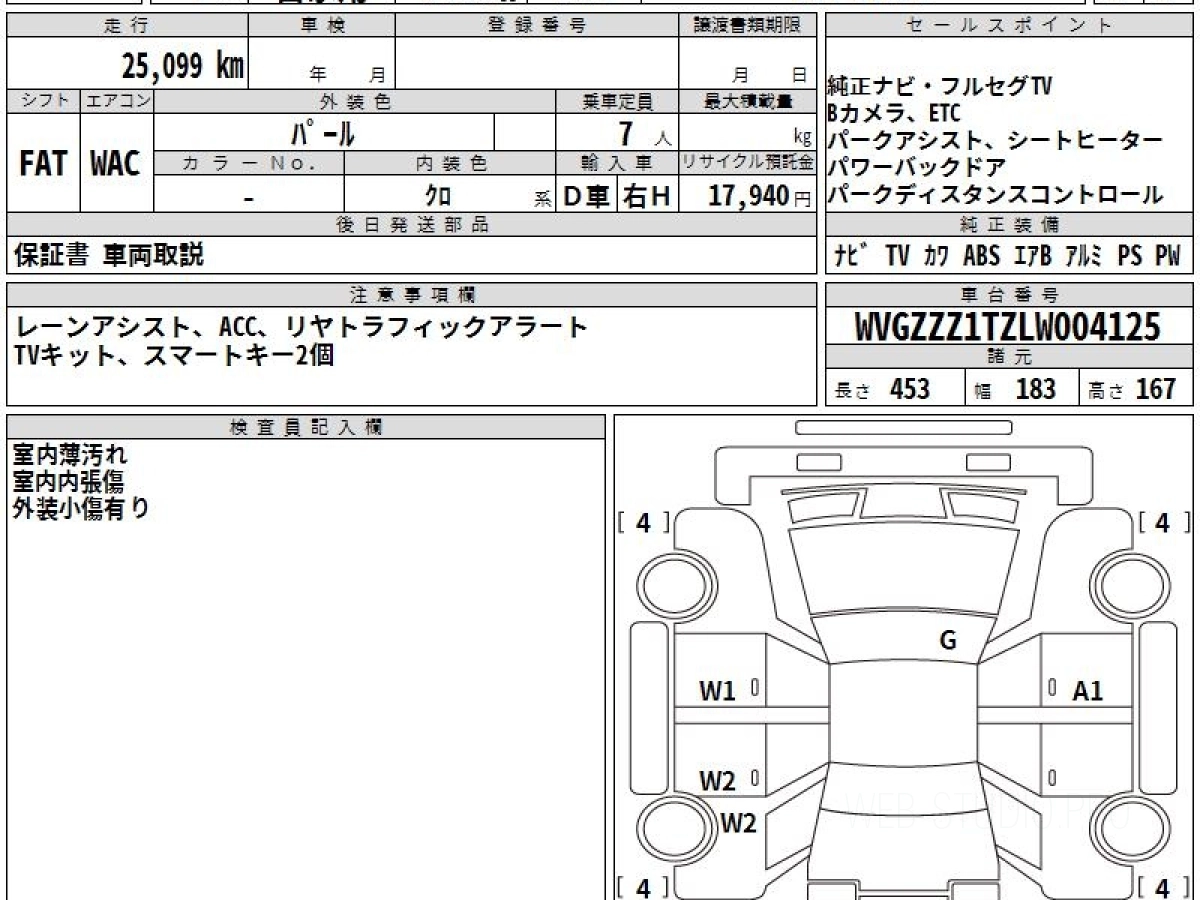Select the 登録番号 header cell

pyautogui.click(x=537, y=26)
